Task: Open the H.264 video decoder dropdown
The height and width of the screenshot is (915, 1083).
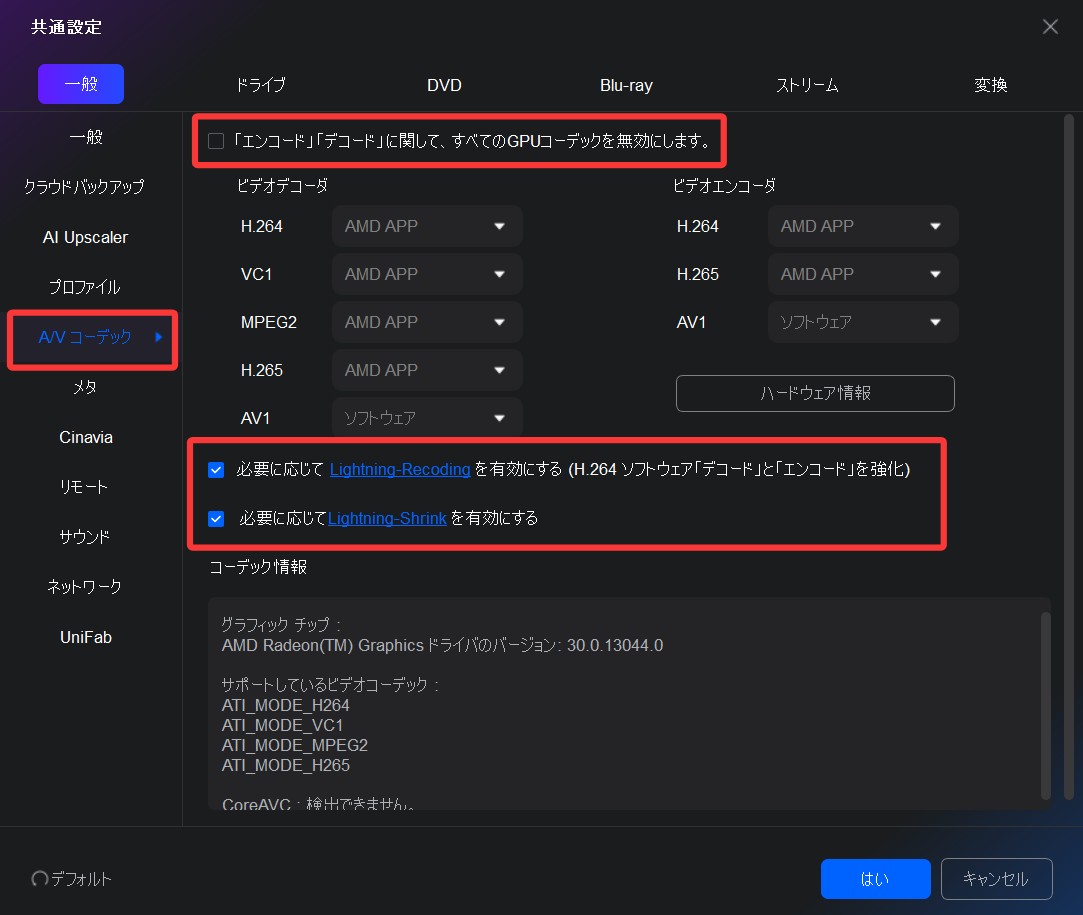Action: tap(427, 226)
